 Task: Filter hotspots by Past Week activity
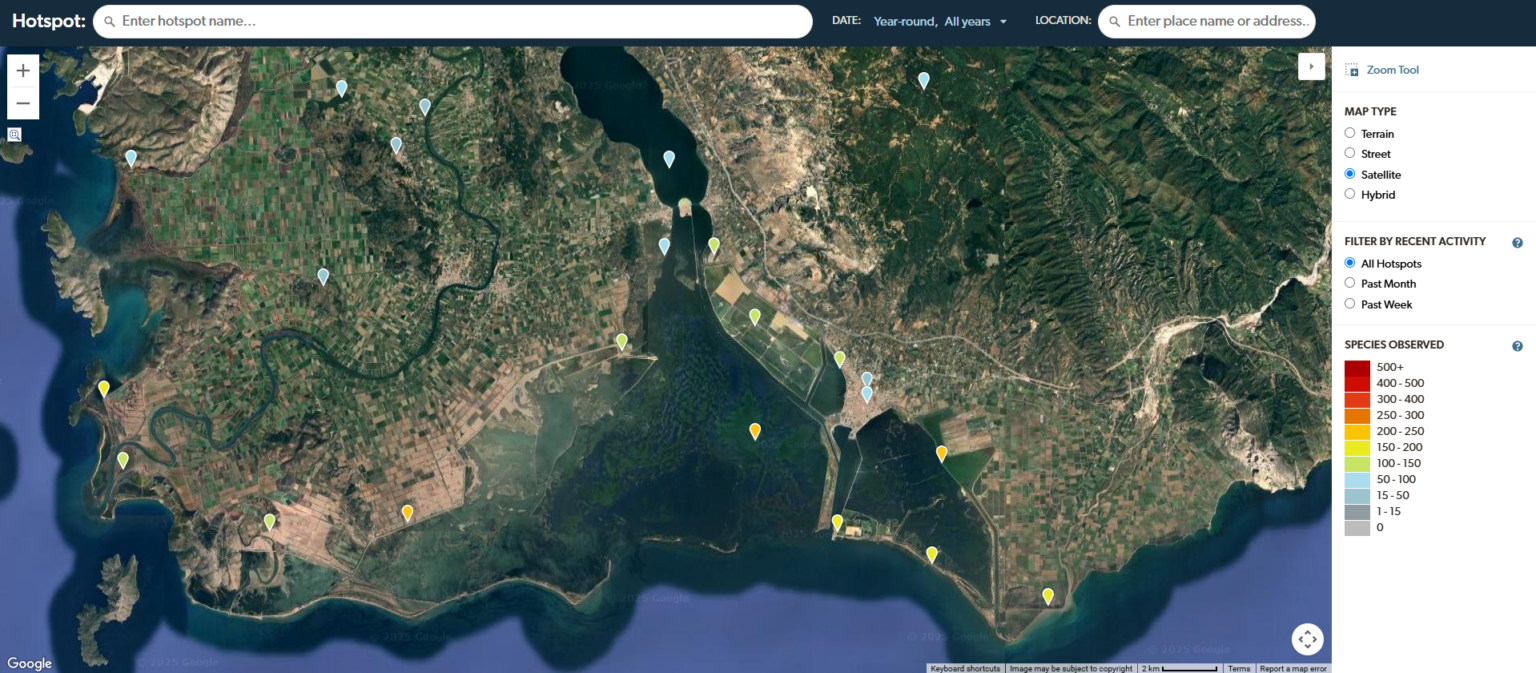[1350, 304]
